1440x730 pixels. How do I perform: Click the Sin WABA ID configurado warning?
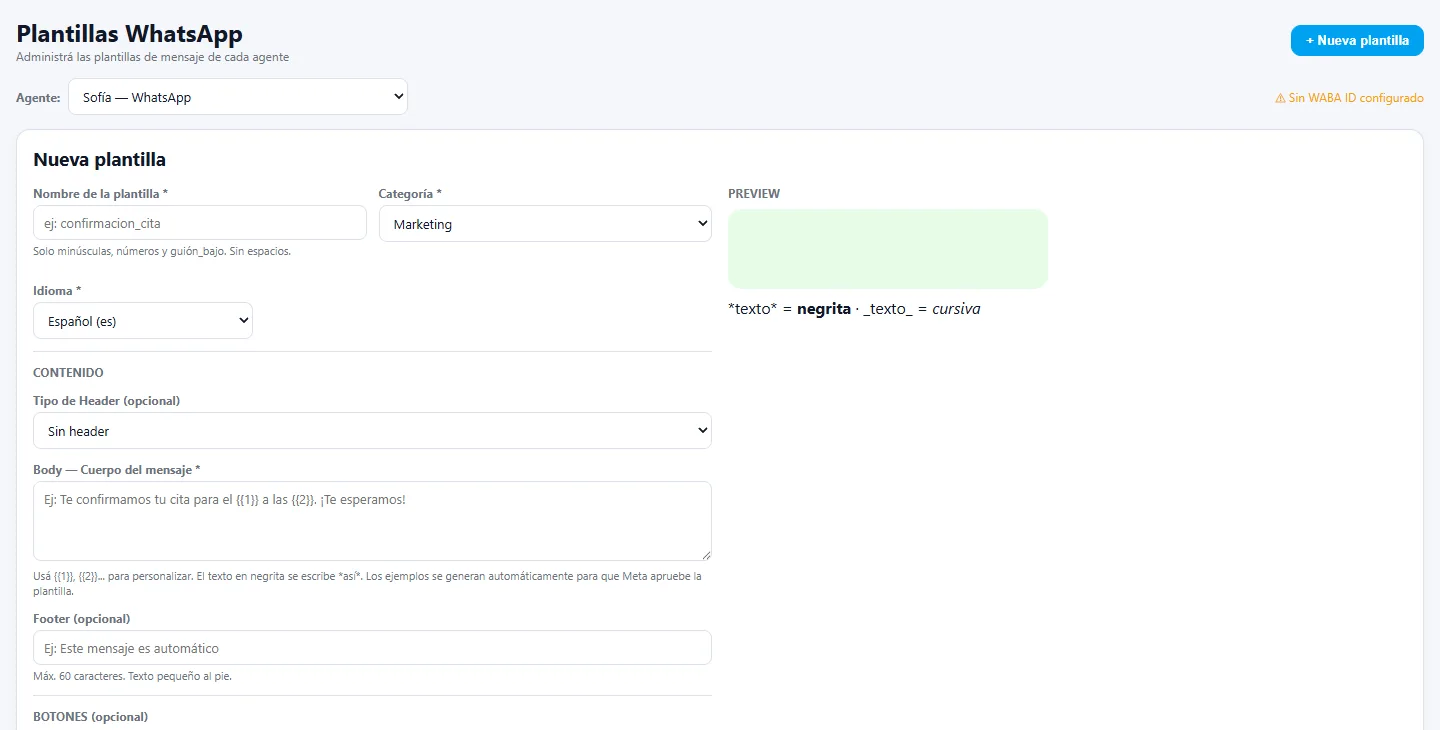click(1349, 98)
